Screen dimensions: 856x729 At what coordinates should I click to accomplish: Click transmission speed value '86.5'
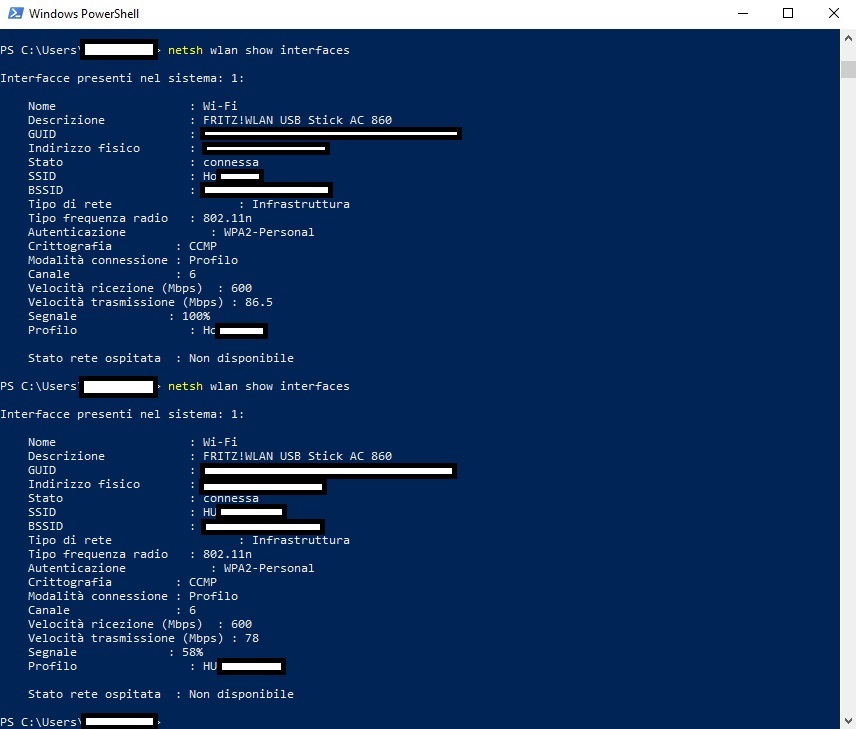259,302
